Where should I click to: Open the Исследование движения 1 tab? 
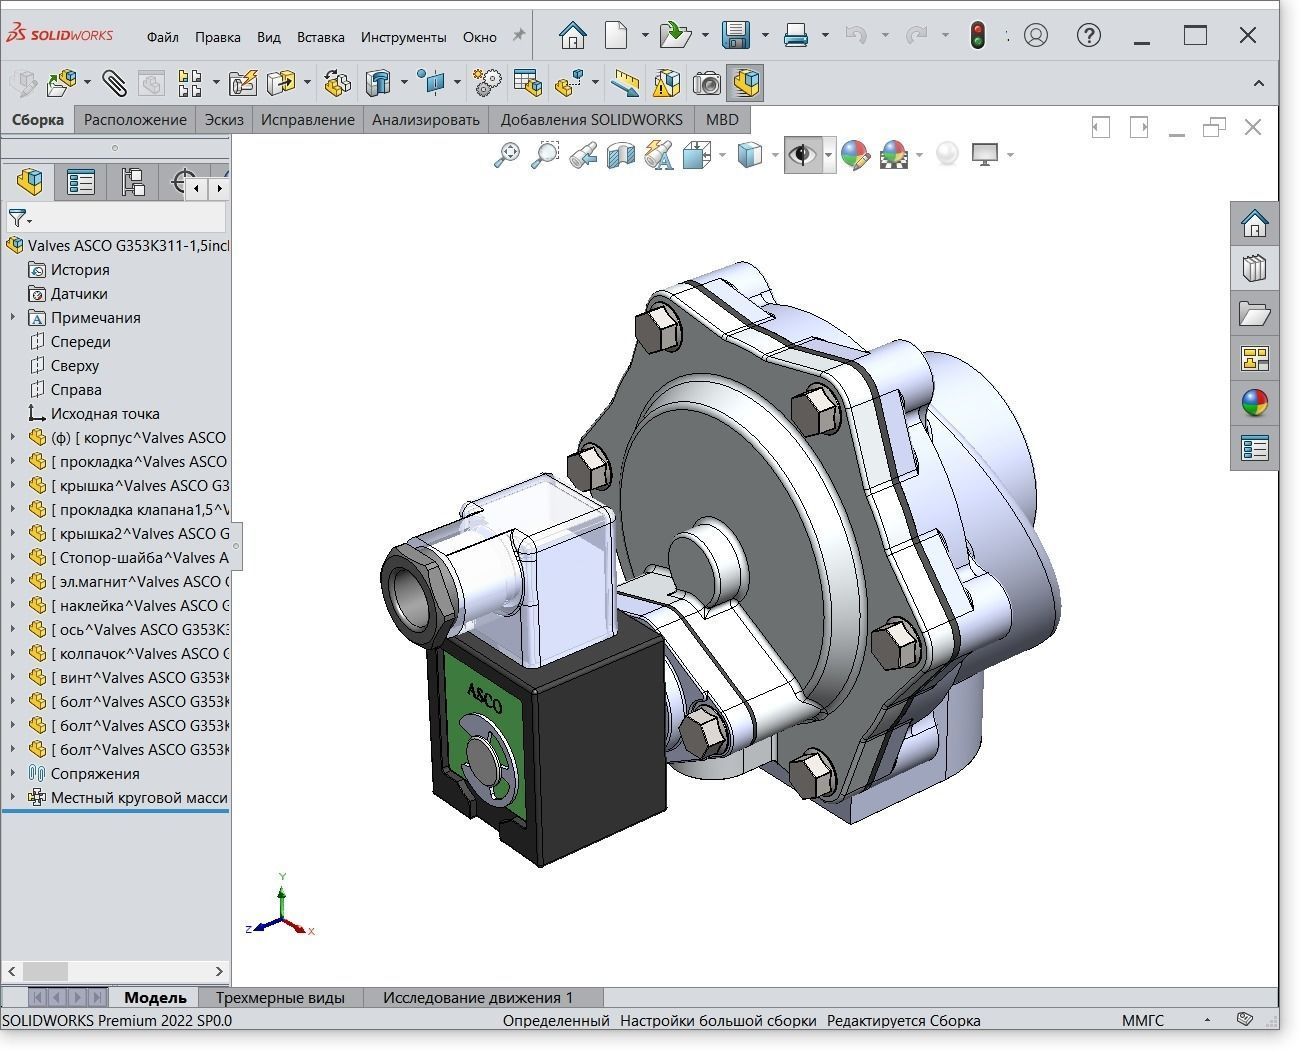[x=477, y=997]
